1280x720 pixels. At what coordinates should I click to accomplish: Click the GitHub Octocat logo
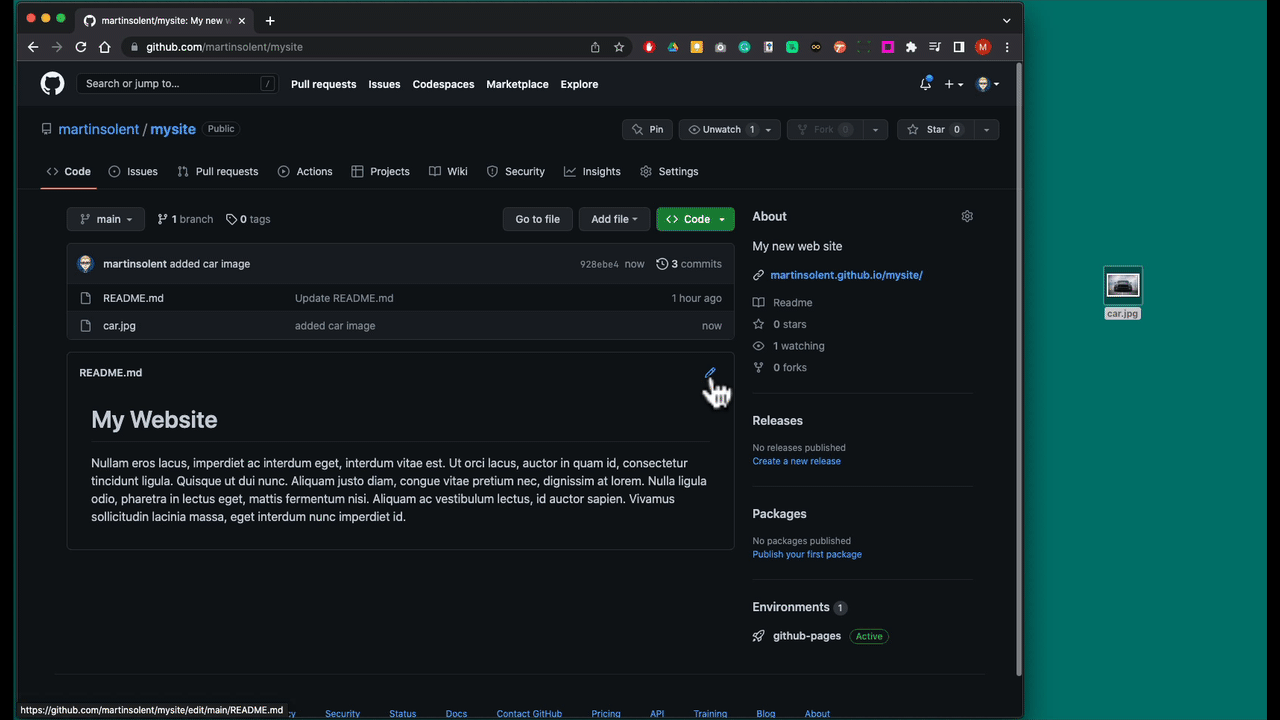tap(52, 84)
